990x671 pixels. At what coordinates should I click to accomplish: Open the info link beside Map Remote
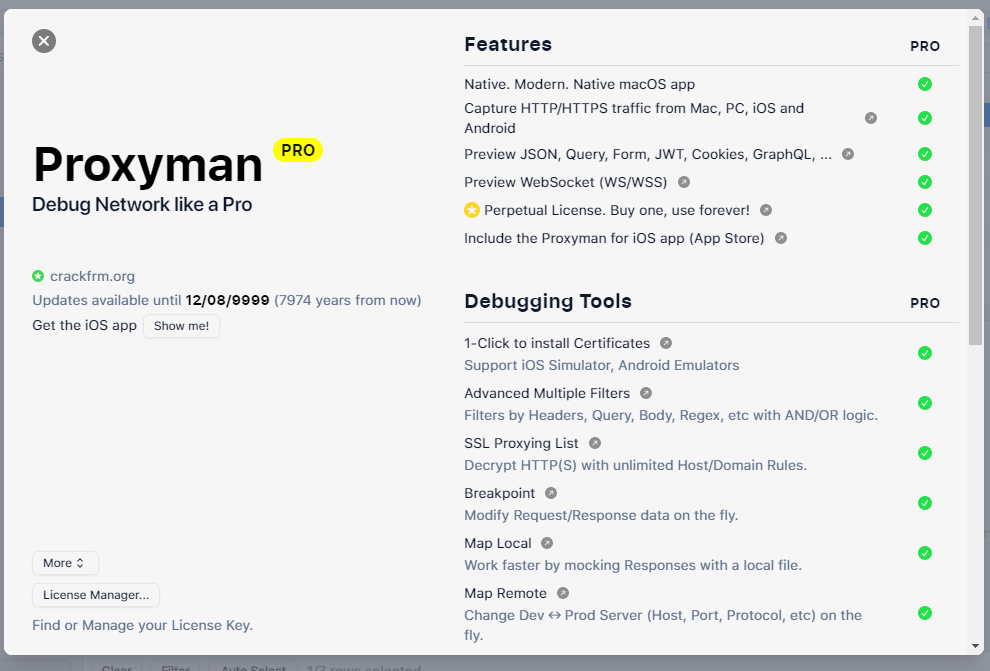[563, 593]
